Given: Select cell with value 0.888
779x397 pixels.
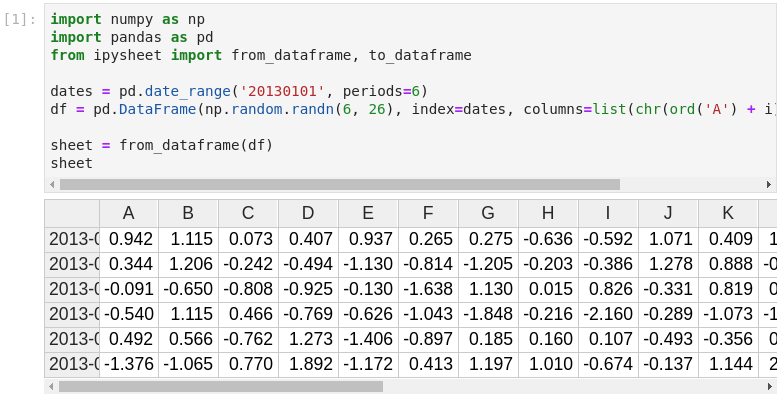Looking at the screenshot, I should coord(728,264).
